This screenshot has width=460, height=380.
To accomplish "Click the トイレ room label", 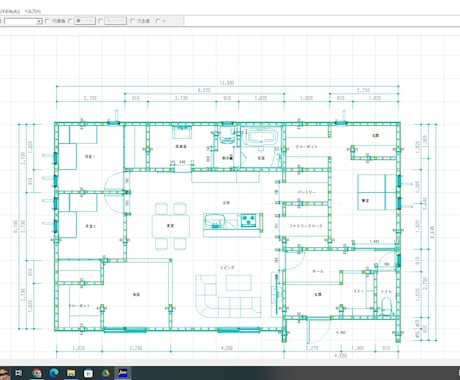I will [386, 291].
